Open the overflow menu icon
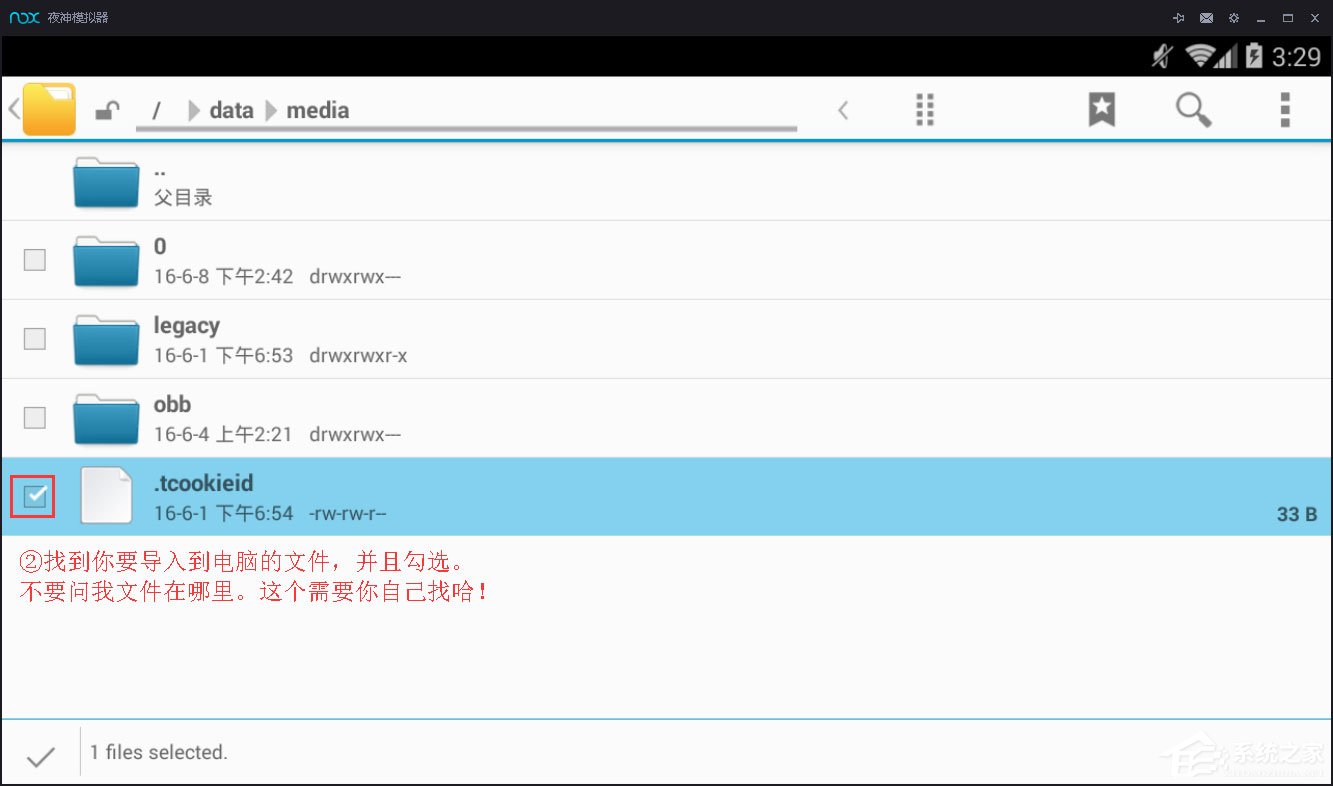Image resolution: width=1333 pixels, height=786 pixels. [x=1284, y=110]
